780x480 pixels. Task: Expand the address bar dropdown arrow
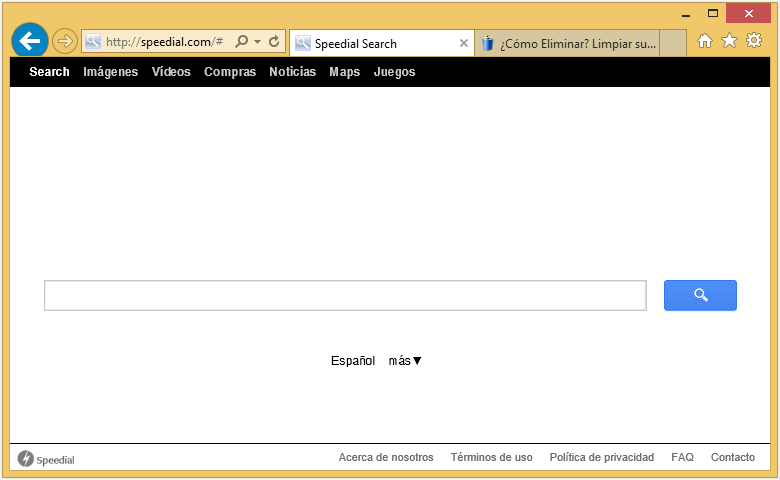tap(257, 41)
